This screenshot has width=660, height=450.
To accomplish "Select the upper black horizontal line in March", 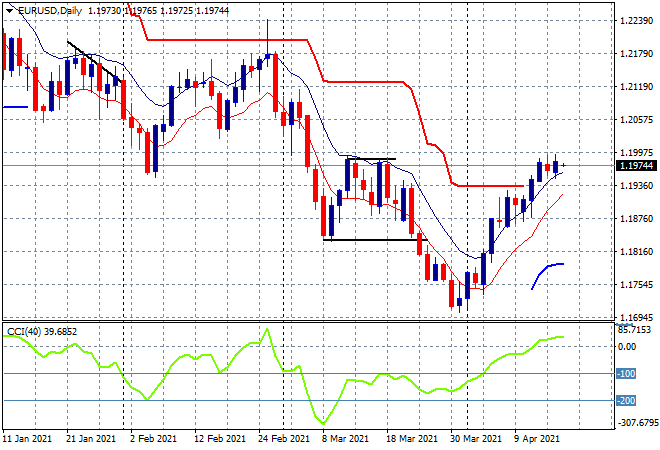I will click(x=371, y=159).
